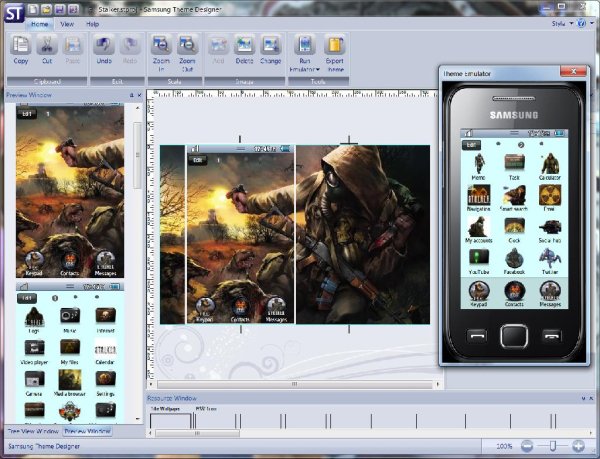Zoom In on the canvas
This screenshot has height=459, width=600.
click(x=161, y=45)
